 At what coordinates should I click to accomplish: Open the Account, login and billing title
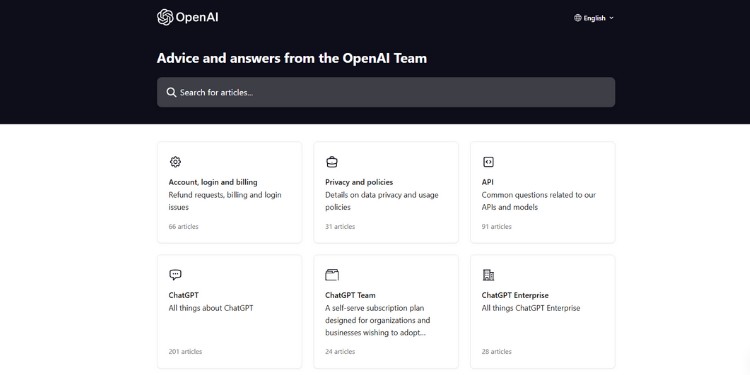[x=213, y=182]
